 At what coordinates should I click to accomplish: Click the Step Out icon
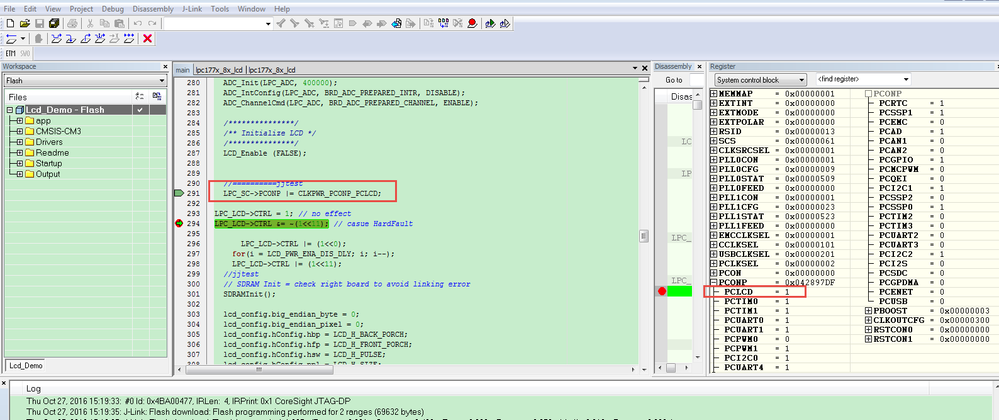[x=86, y=39]
